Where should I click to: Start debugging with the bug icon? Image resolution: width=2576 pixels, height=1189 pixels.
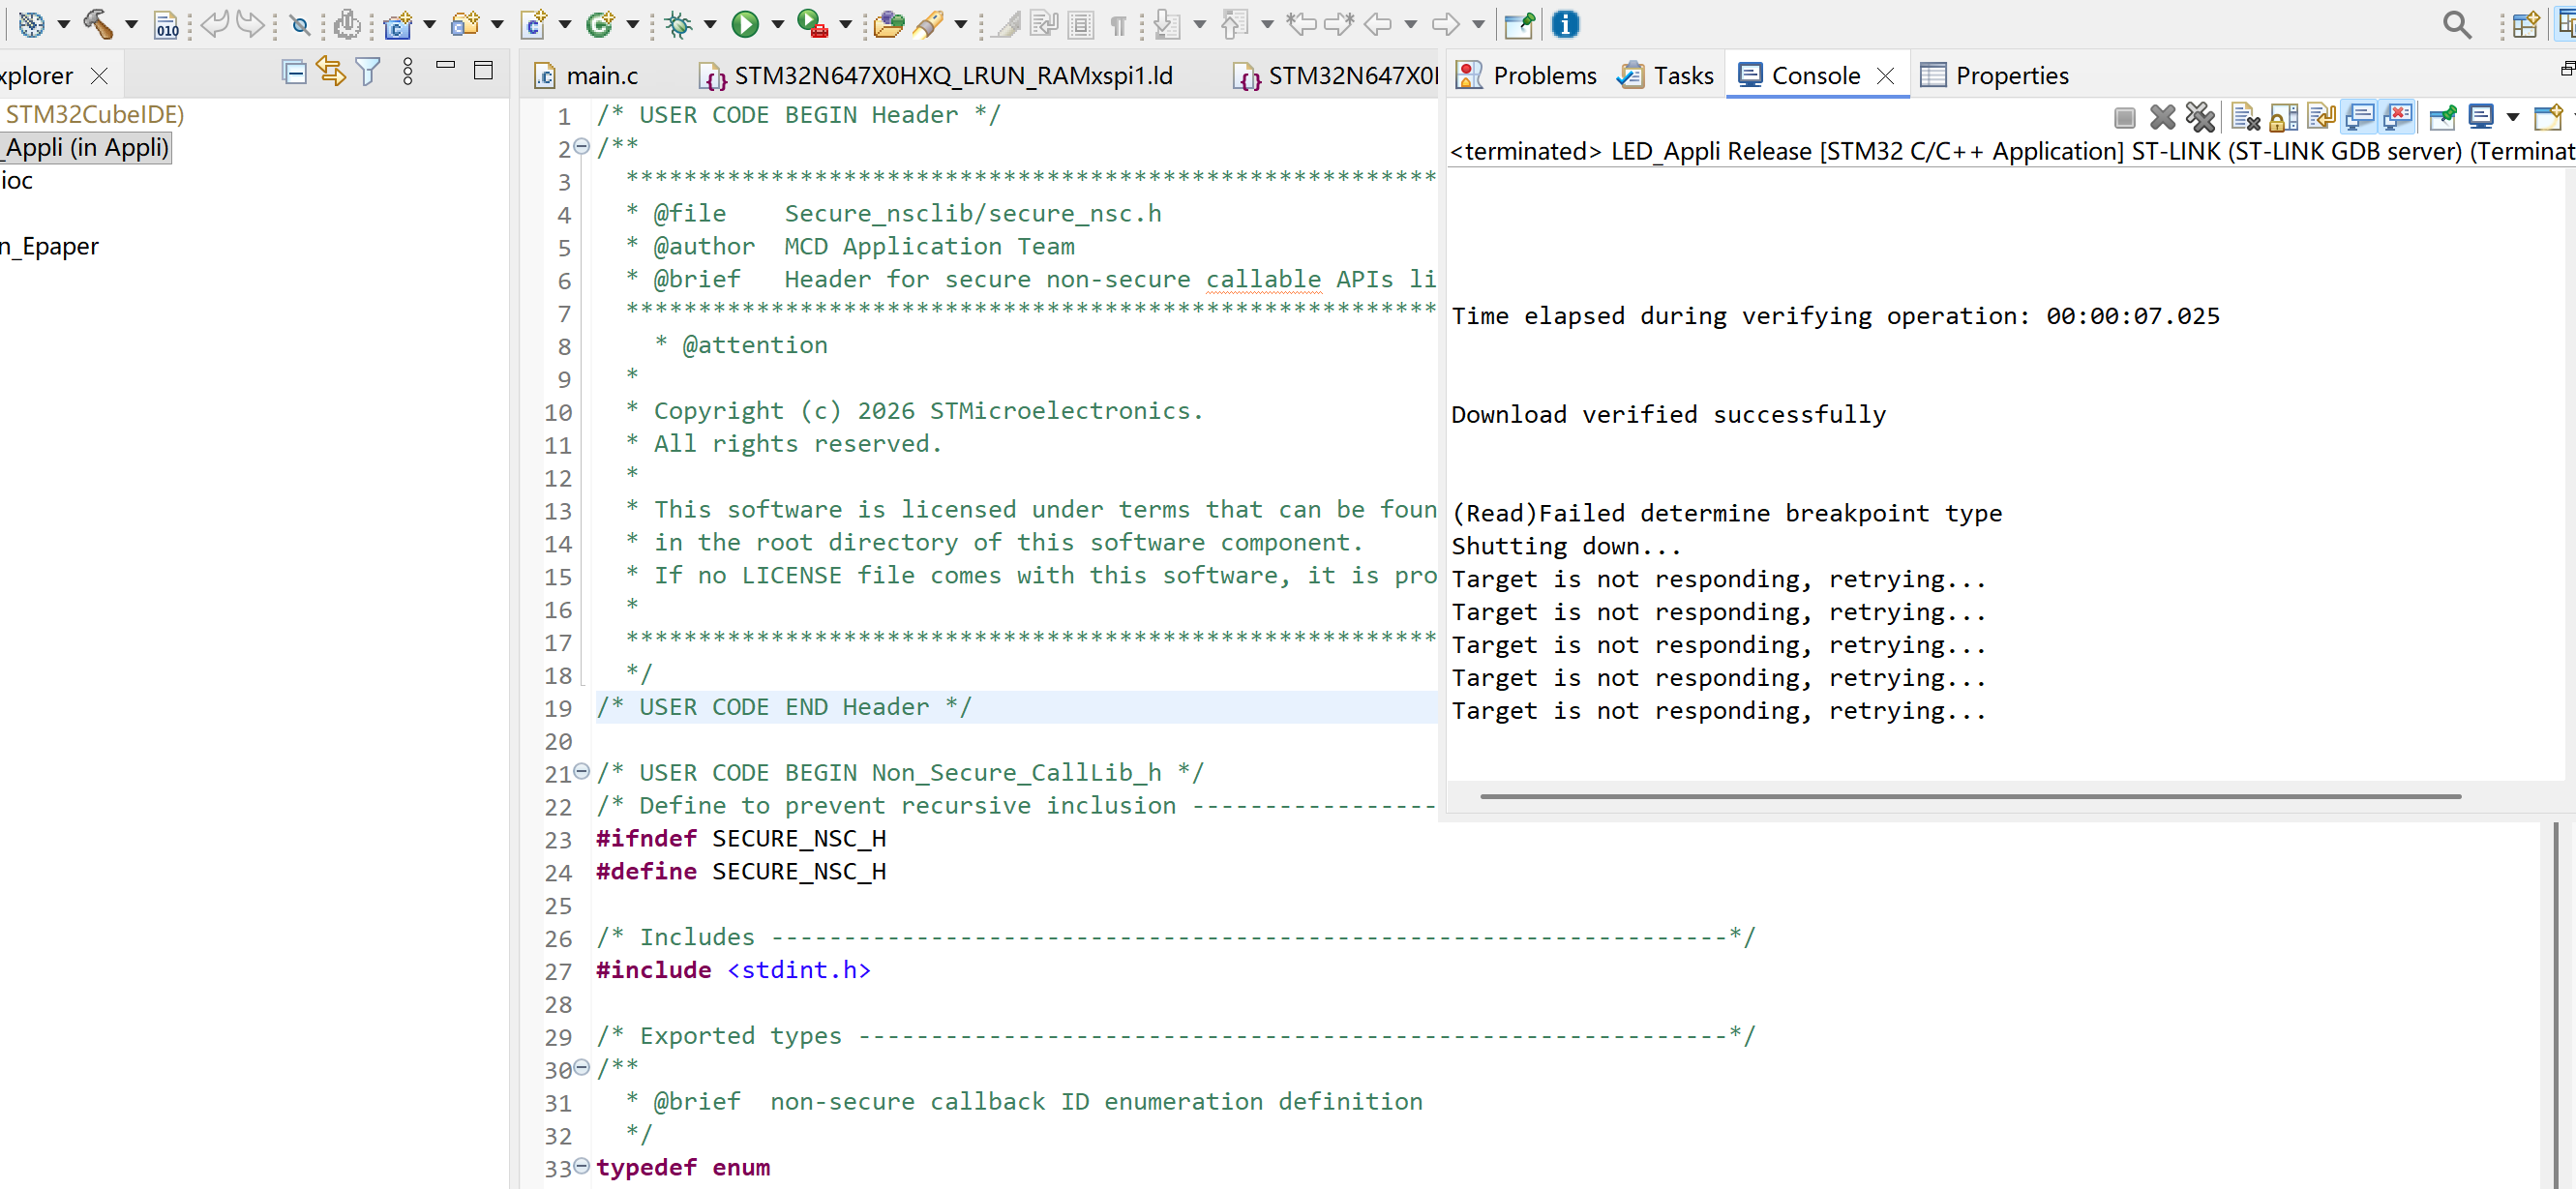tap(679, 24)
